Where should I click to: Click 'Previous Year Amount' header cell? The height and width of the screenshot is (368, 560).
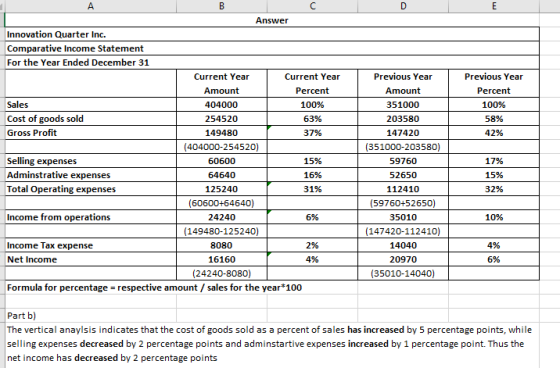pyautogui.click(x=403, y=83)
